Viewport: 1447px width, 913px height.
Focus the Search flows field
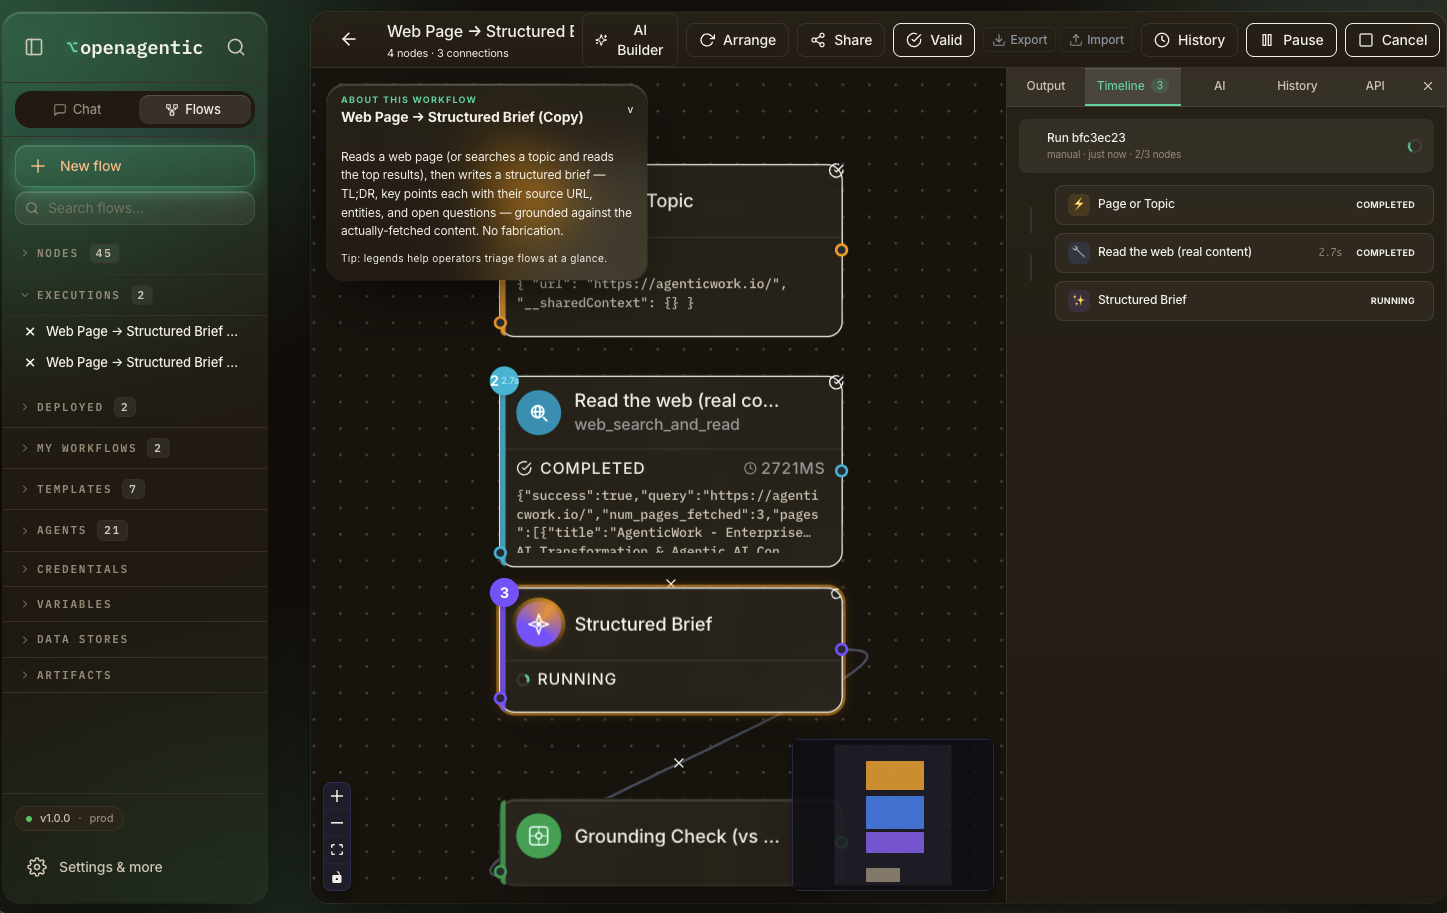click(x=135, y=208)
